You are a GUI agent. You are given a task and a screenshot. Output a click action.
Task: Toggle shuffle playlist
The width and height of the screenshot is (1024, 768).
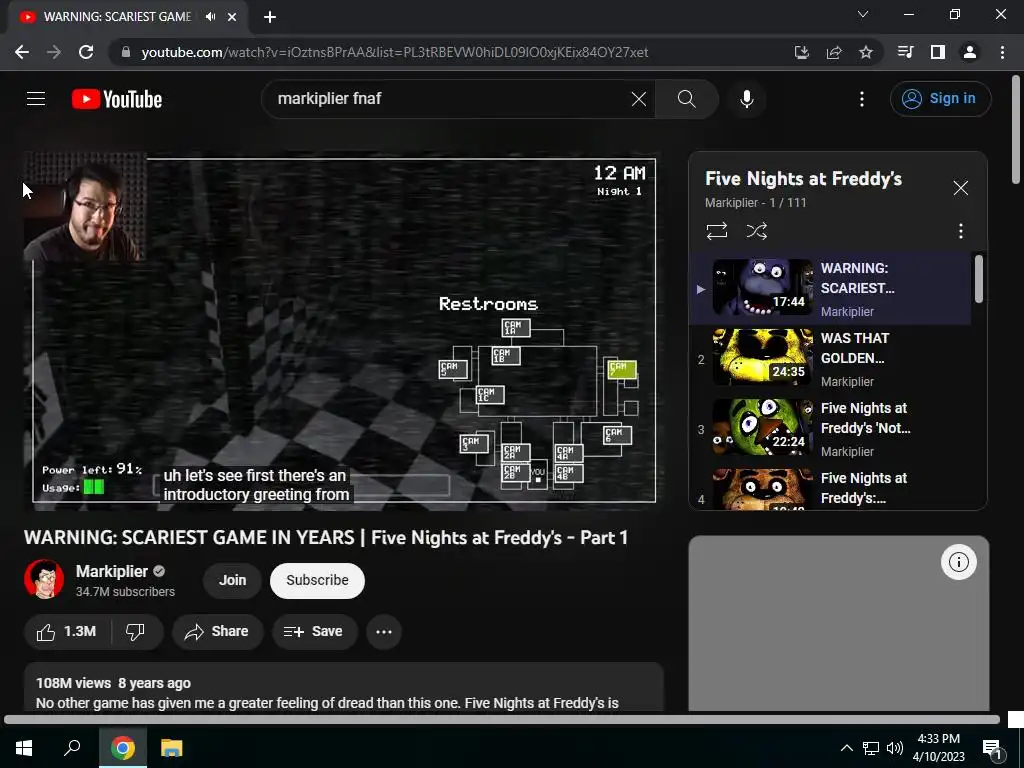point(757,231)
